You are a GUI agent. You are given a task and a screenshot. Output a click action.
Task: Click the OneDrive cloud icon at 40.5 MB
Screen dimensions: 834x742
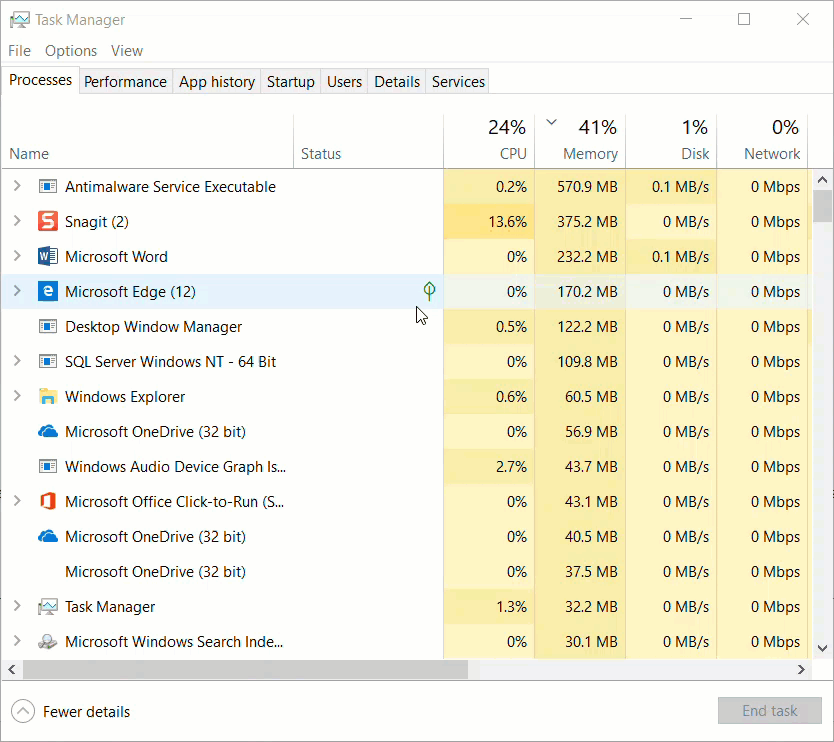pyautogui.click(x=48, y=536)
